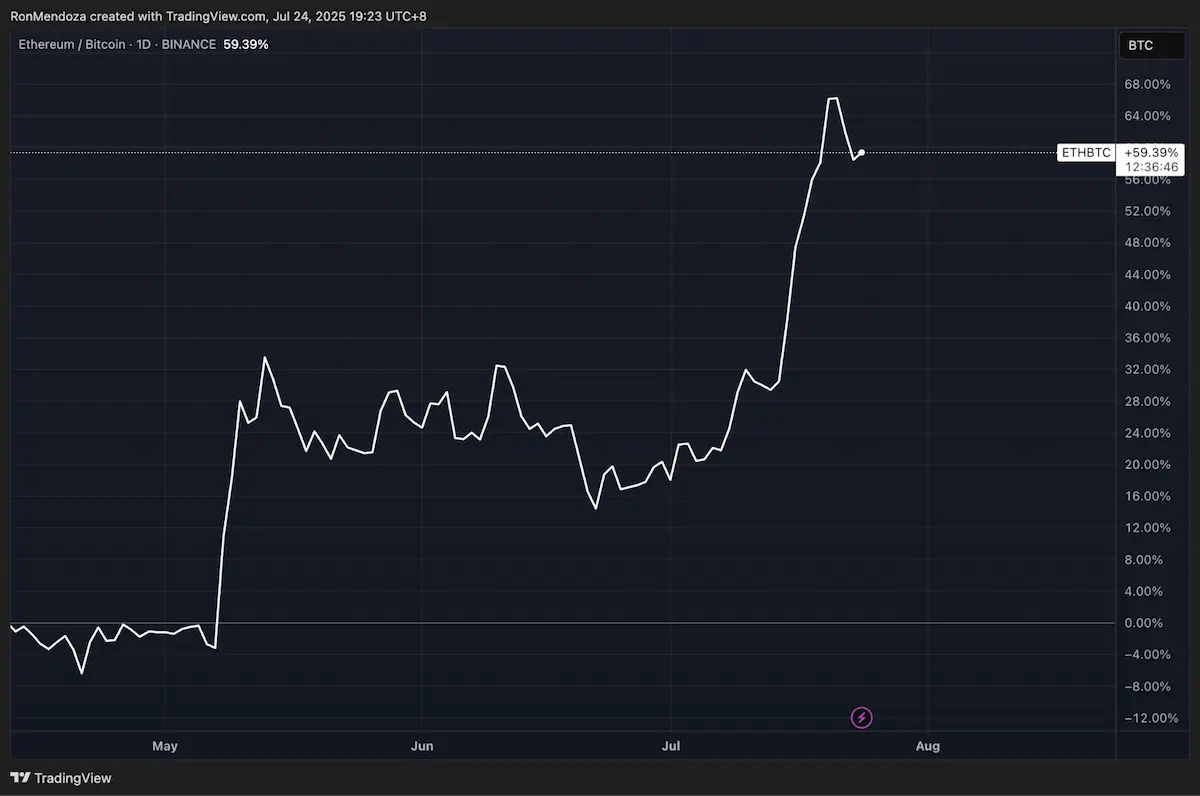1200x796 pixels.
Task: Select the Jul label on the time axis
Action: pyautogui.click(x=671, y=746)
